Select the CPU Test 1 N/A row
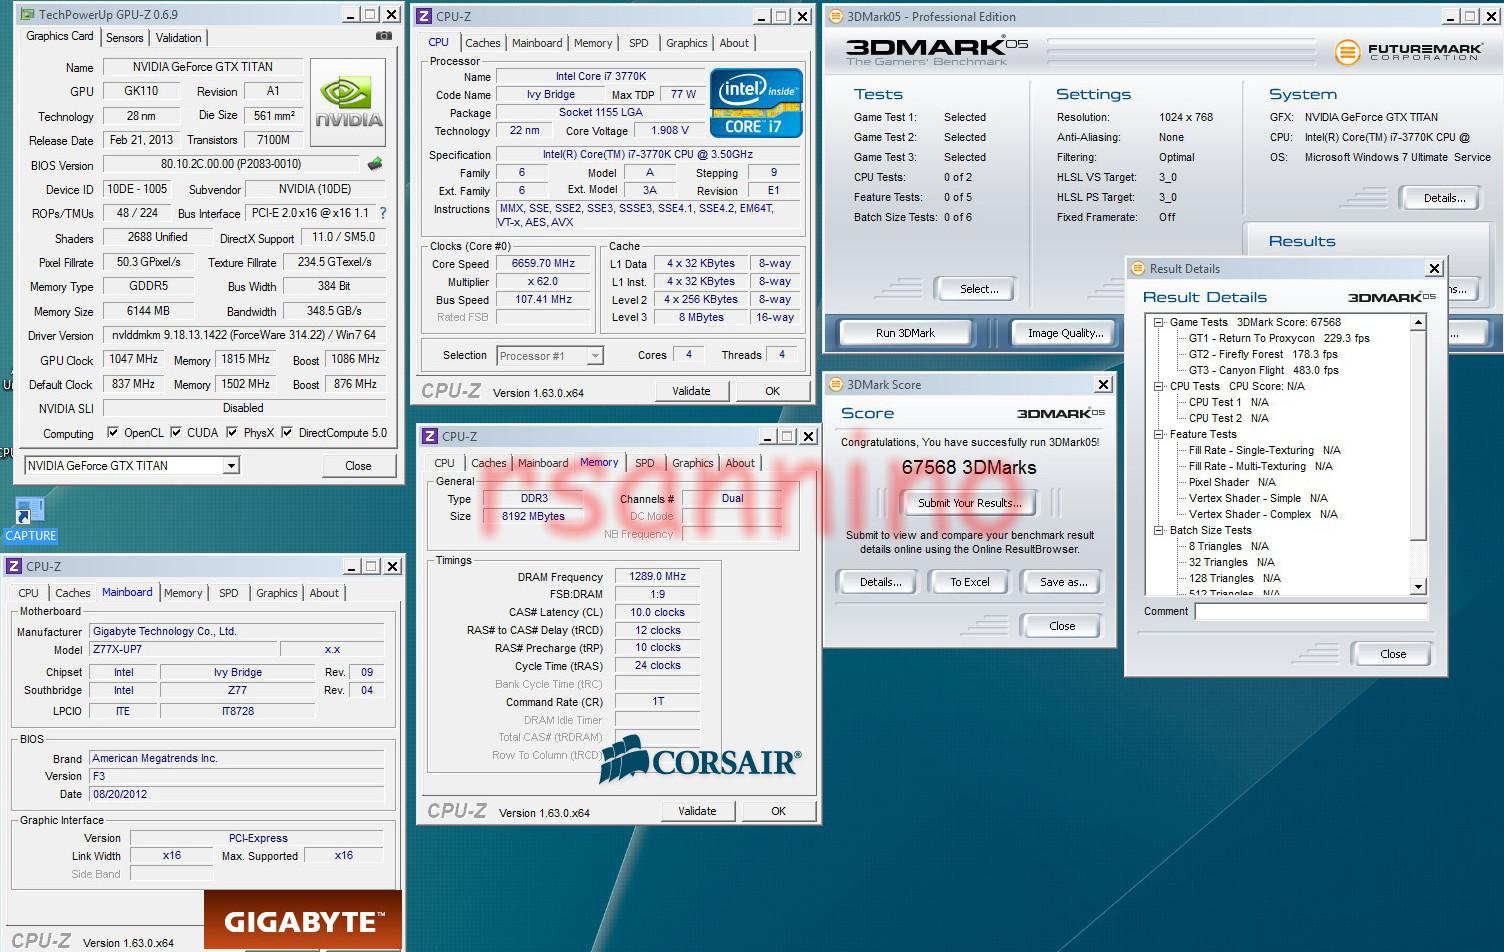The image size is (1504, 952). pyautogui.click(x=1228, y=402)
